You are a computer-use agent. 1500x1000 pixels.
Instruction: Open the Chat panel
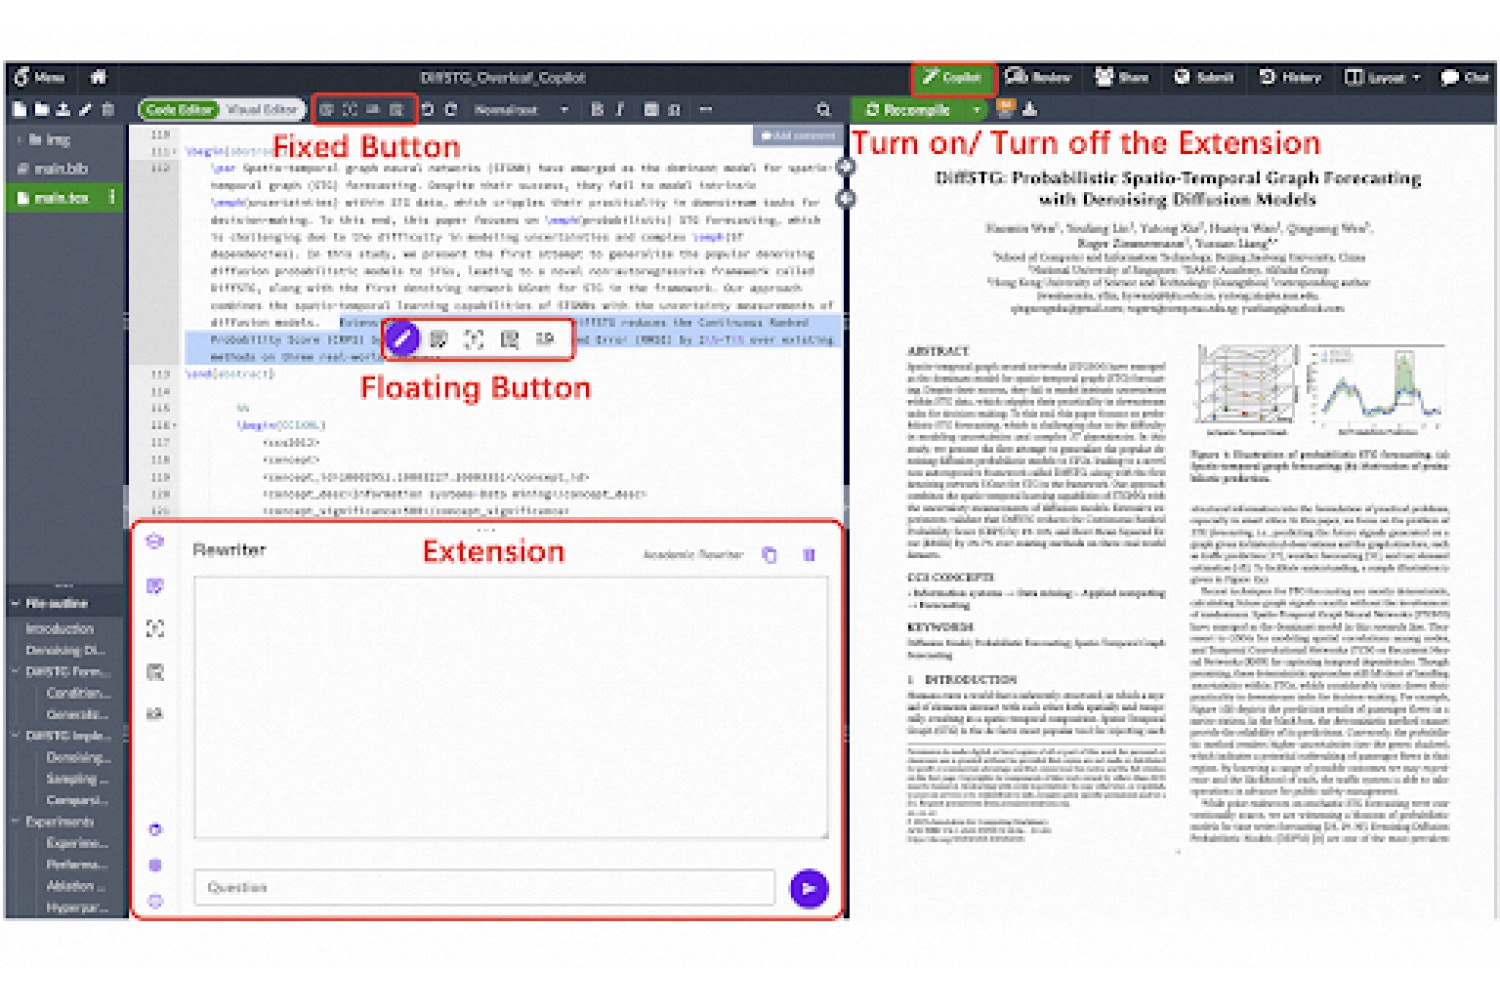click(1464, 77)
